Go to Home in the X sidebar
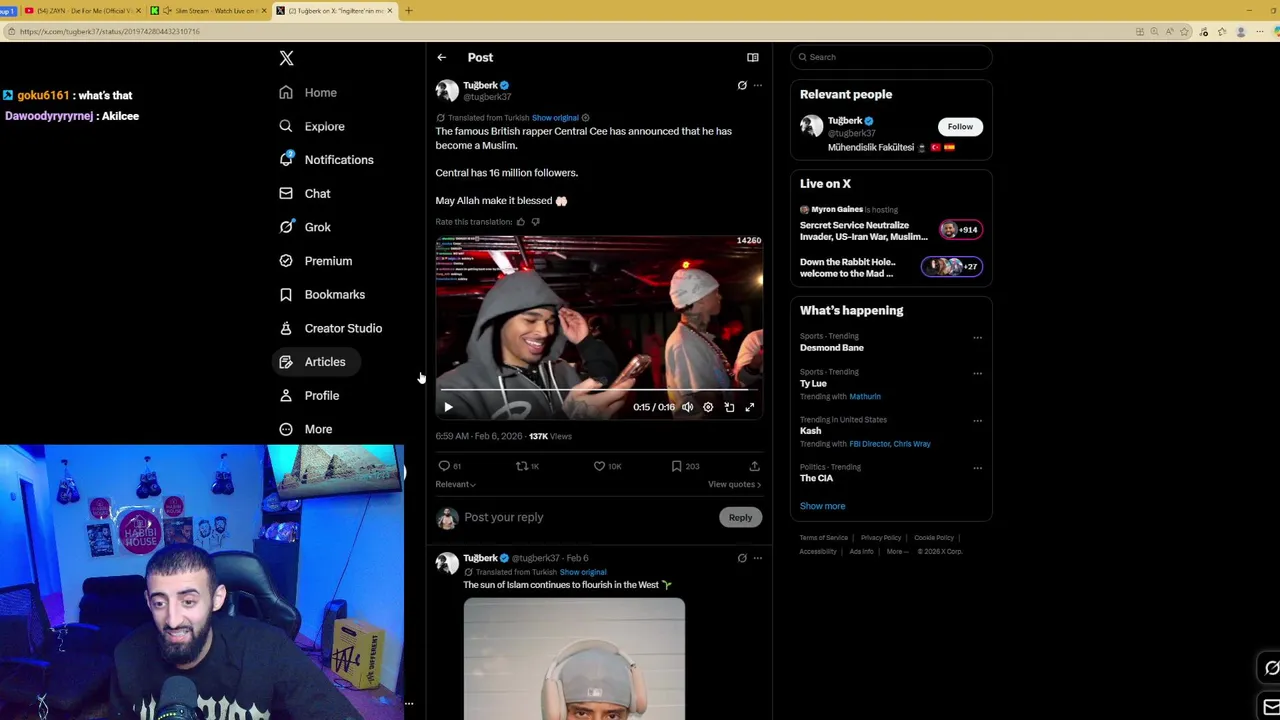Image resolution: width=1280 pixels, height=720 pixels. 308,92
